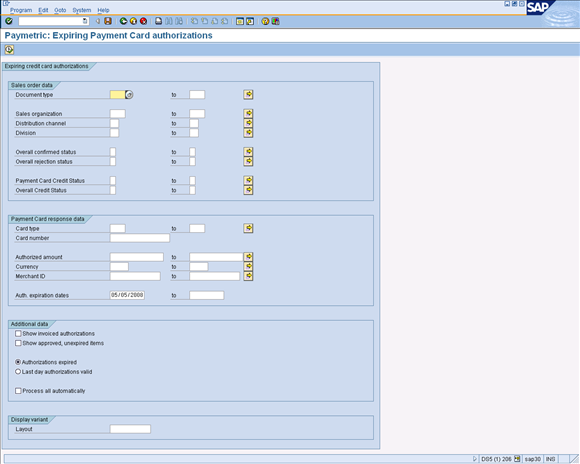Click the green Enter checkmark icon

(x=9, y=21)
